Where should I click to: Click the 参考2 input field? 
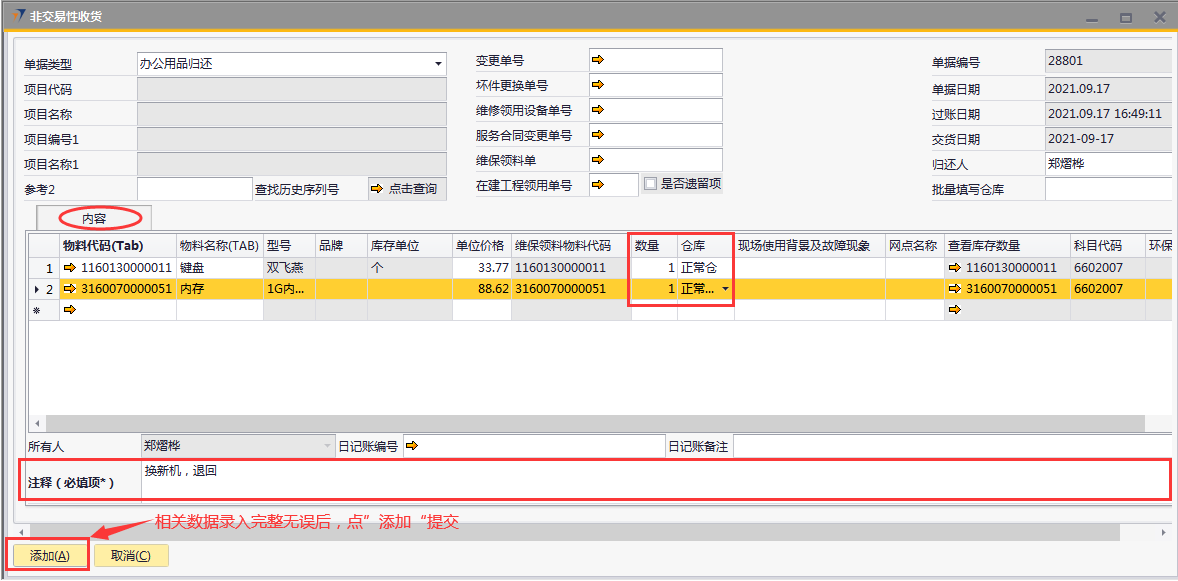click(x=194, y=189)
